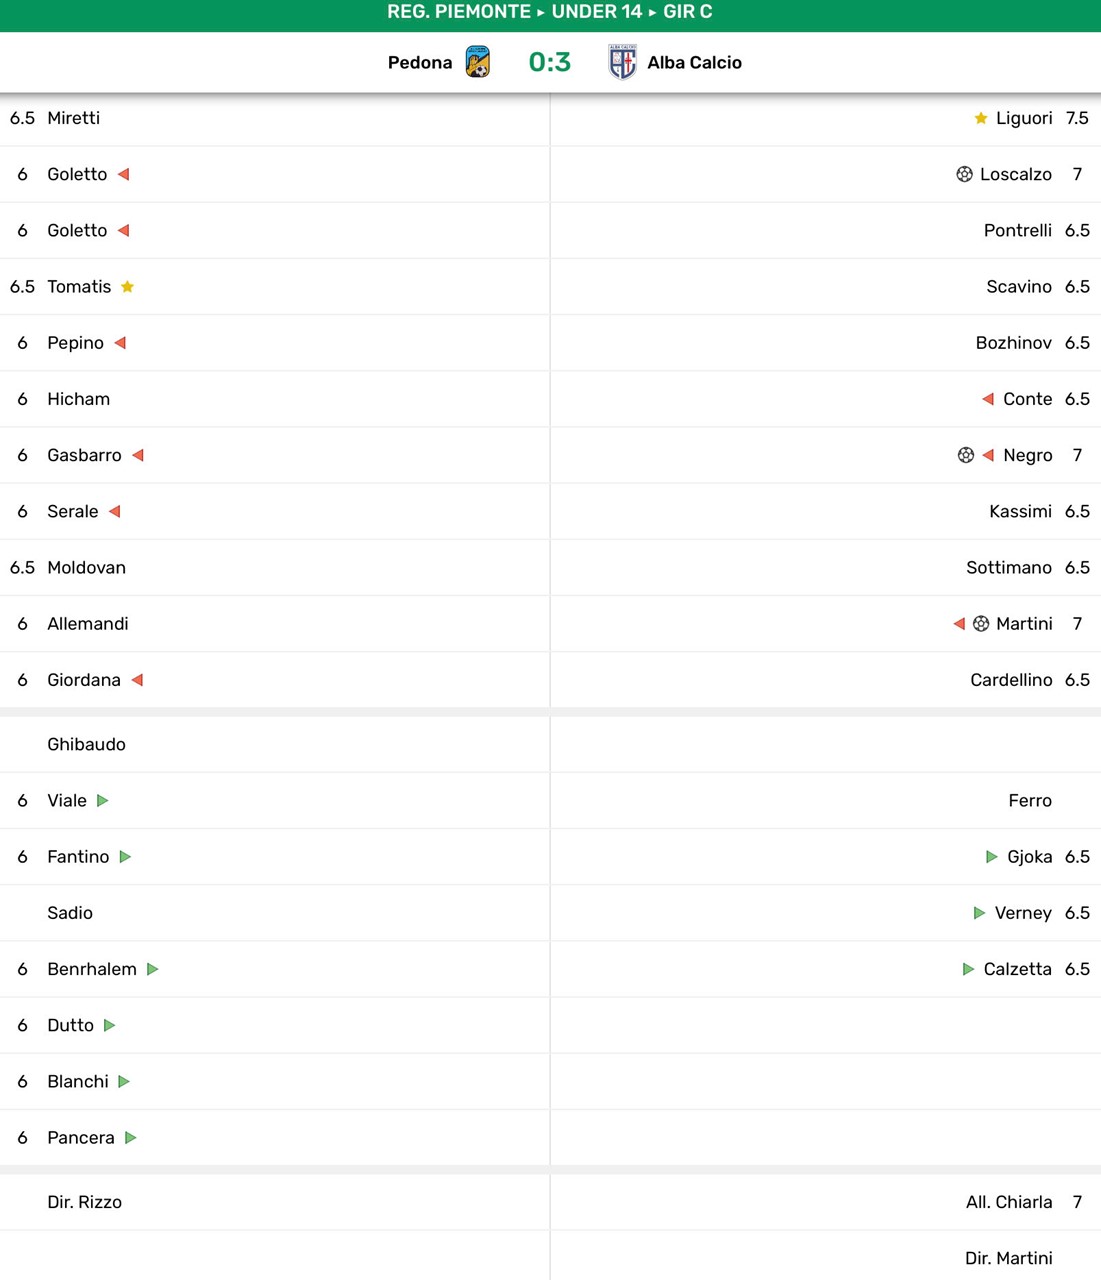1101x1280 pixels.
Task: Click the green arrow beside Calzetta
Action: (968, 969)
